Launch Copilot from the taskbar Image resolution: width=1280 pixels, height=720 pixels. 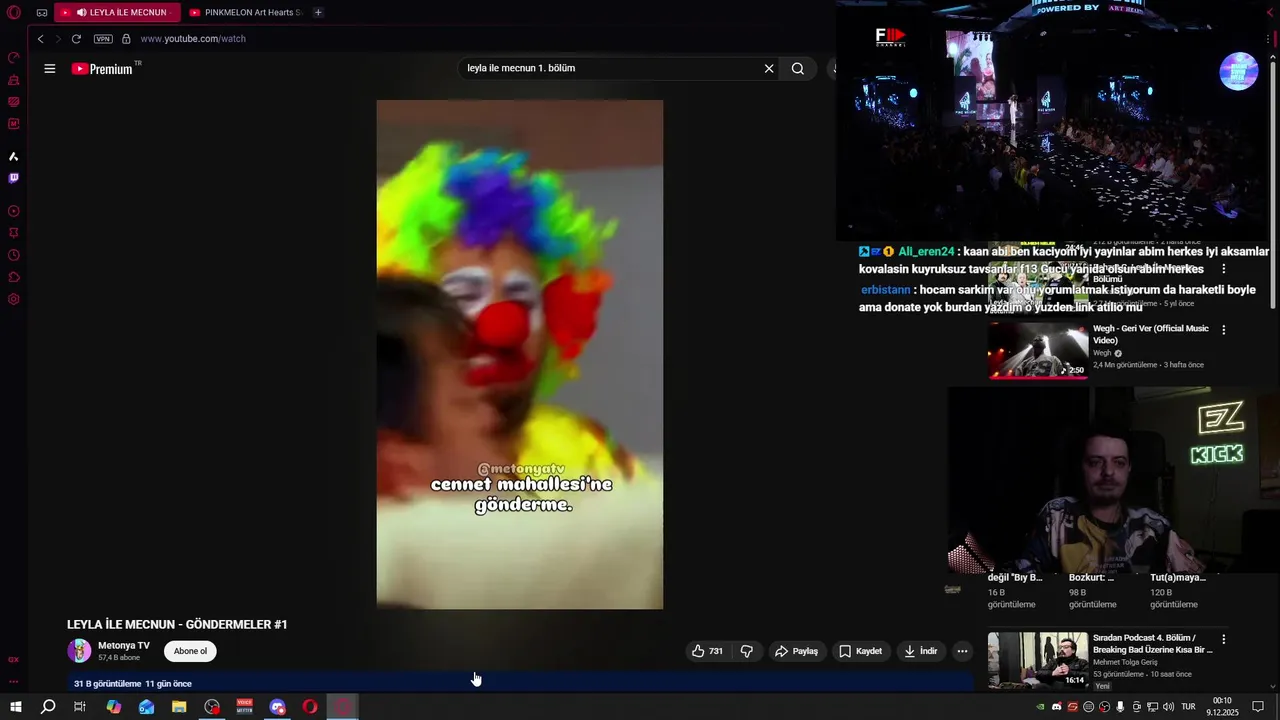[x=114, y=707]
